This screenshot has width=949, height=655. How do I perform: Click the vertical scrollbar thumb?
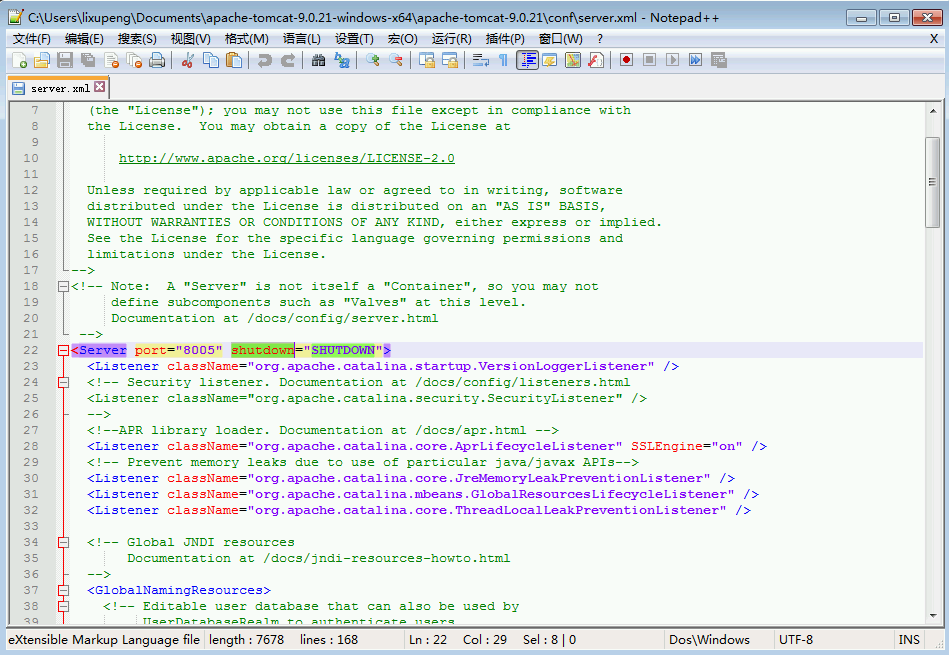pyautogui.click(x=932, y=182)
